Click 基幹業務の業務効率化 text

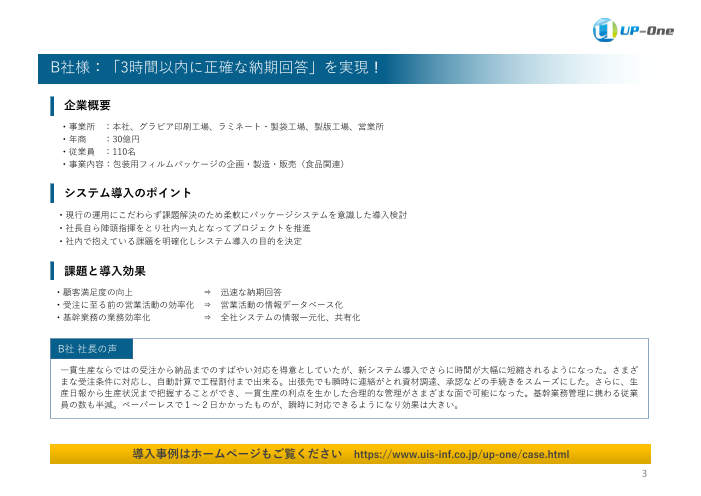[x=106, y=318]
